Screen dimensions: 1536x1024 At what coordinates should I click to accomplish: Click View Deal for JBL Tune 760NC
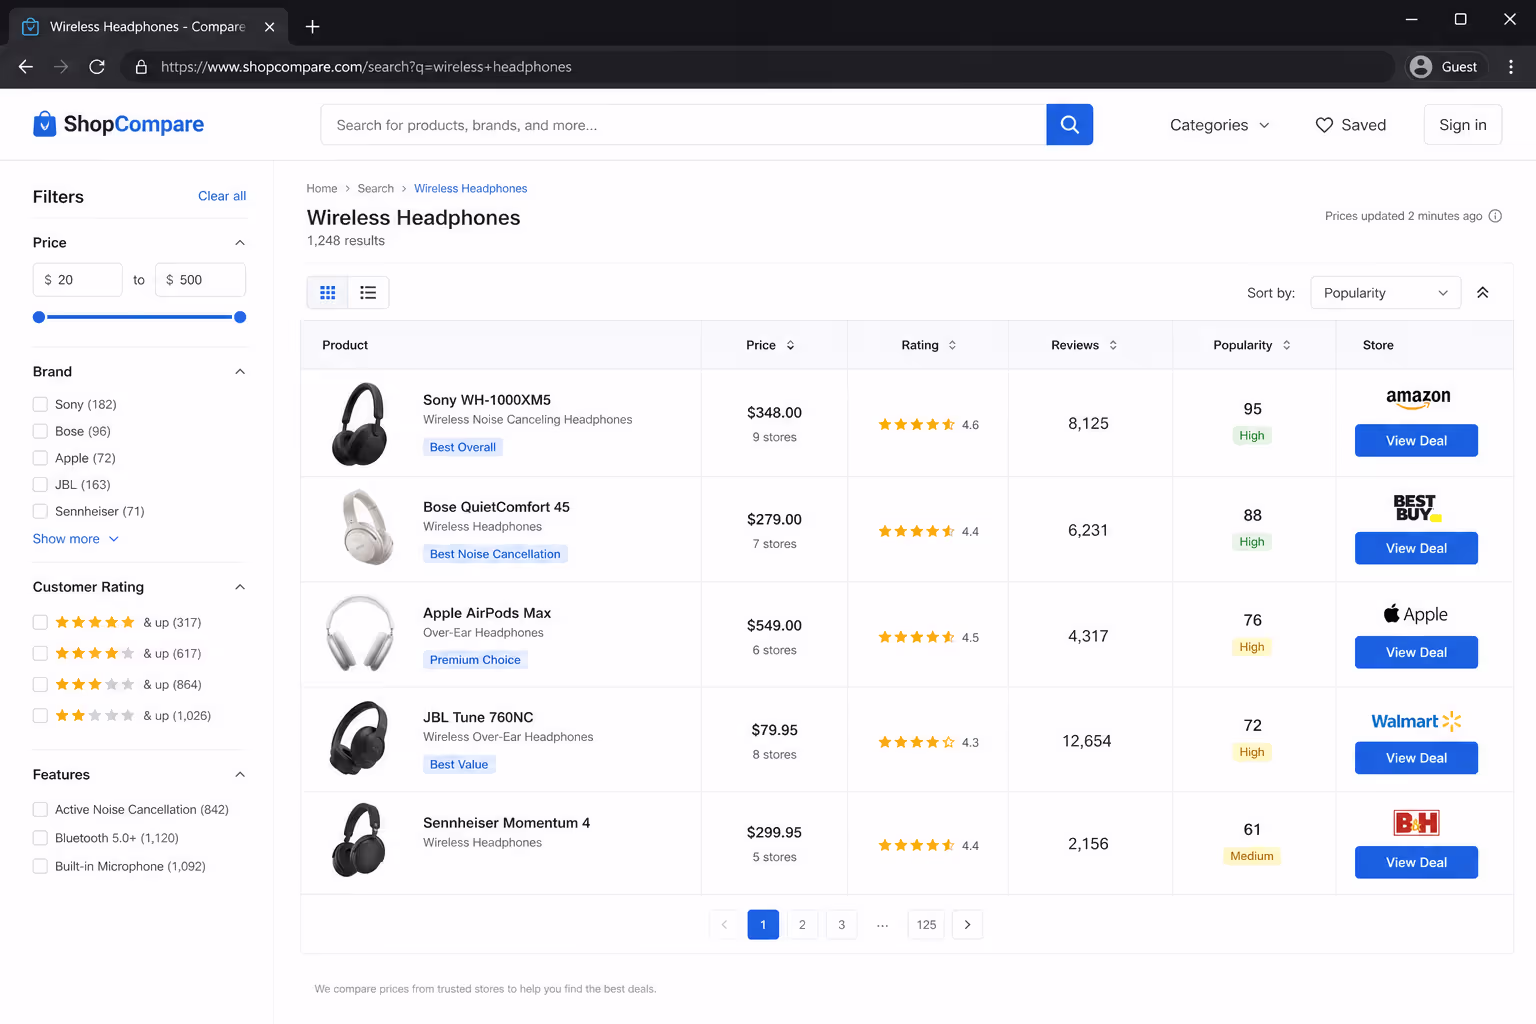point(1416,758)
